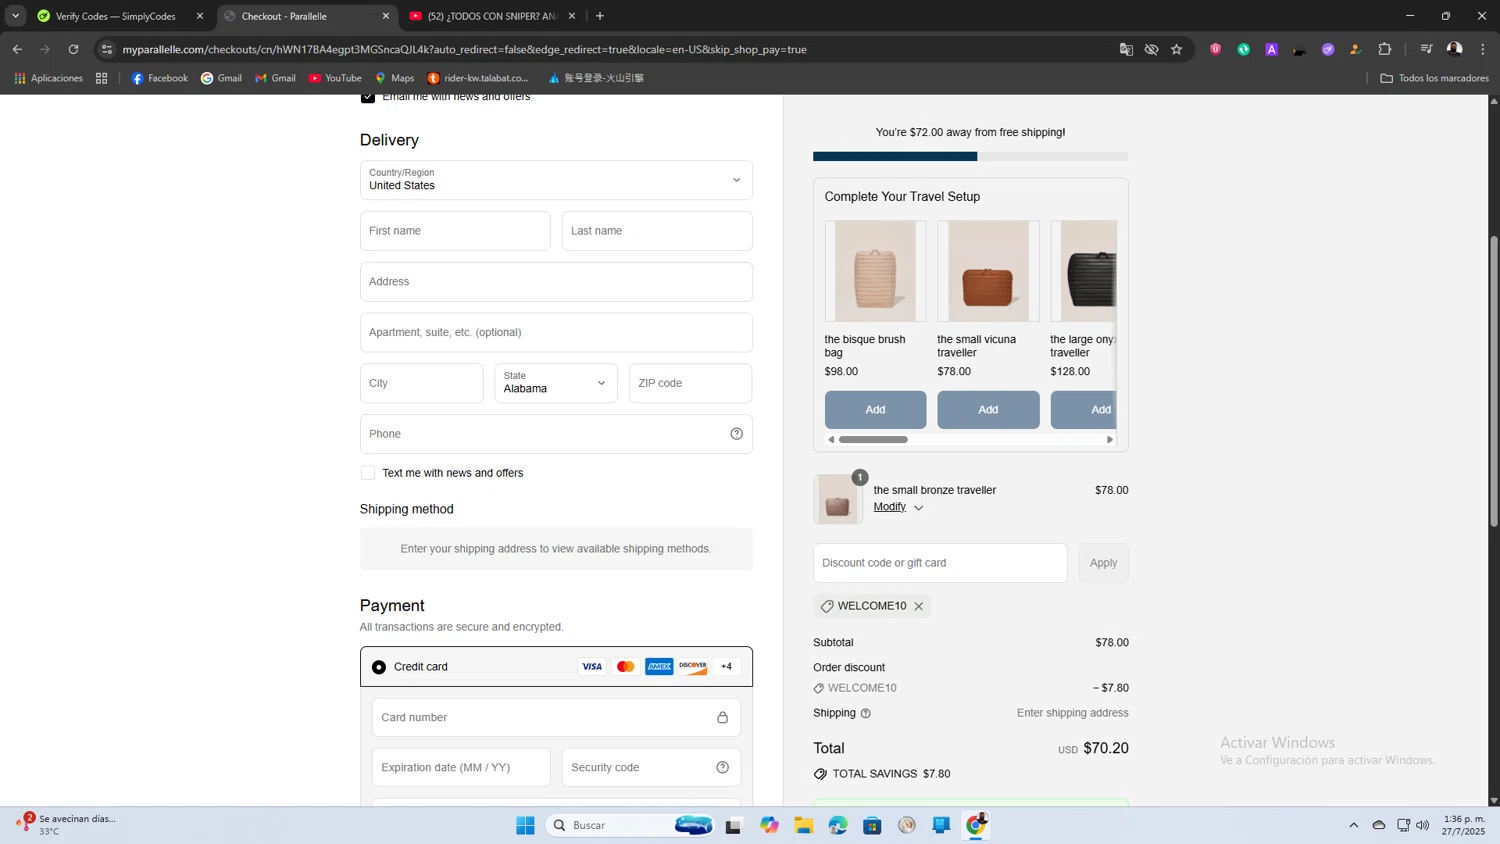
Task: Open the translate page icon in the address bar
Action: 1126,49
